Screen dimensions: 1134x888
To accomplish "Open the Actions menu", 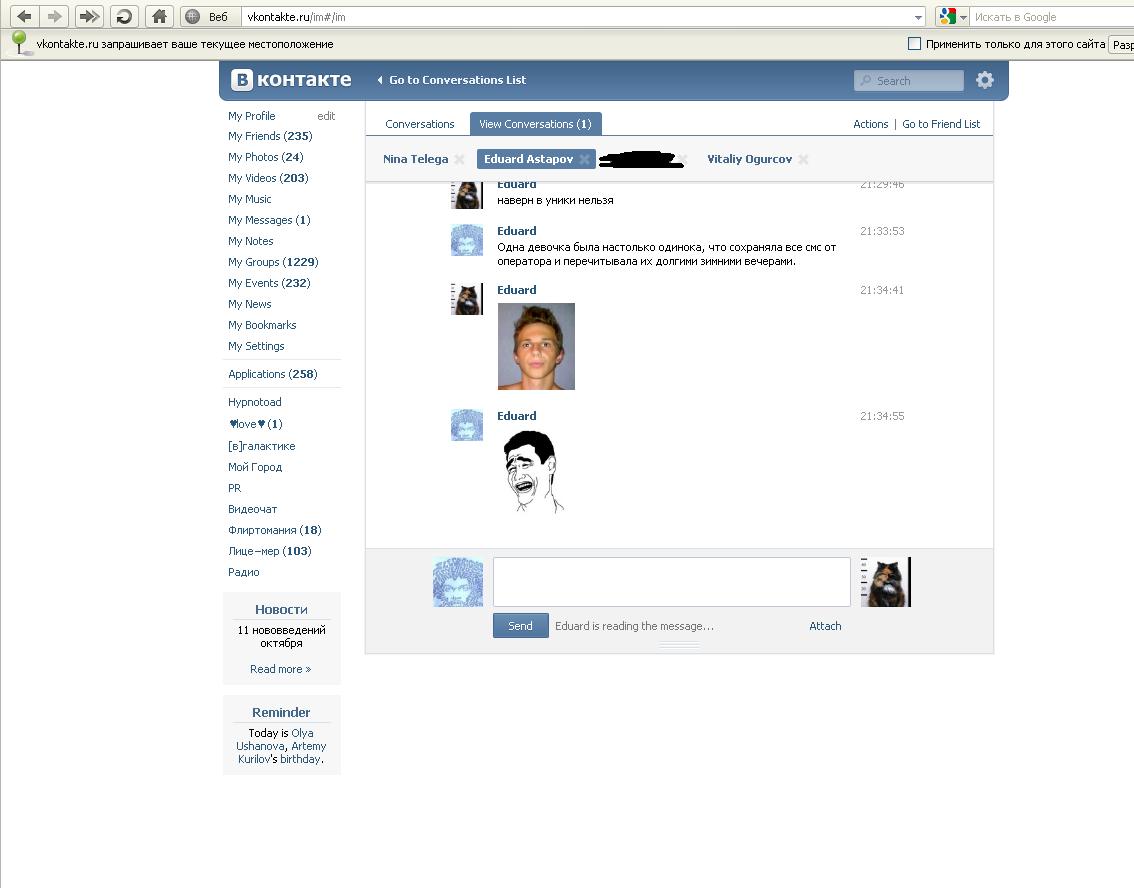I will [x=870, y=124].
